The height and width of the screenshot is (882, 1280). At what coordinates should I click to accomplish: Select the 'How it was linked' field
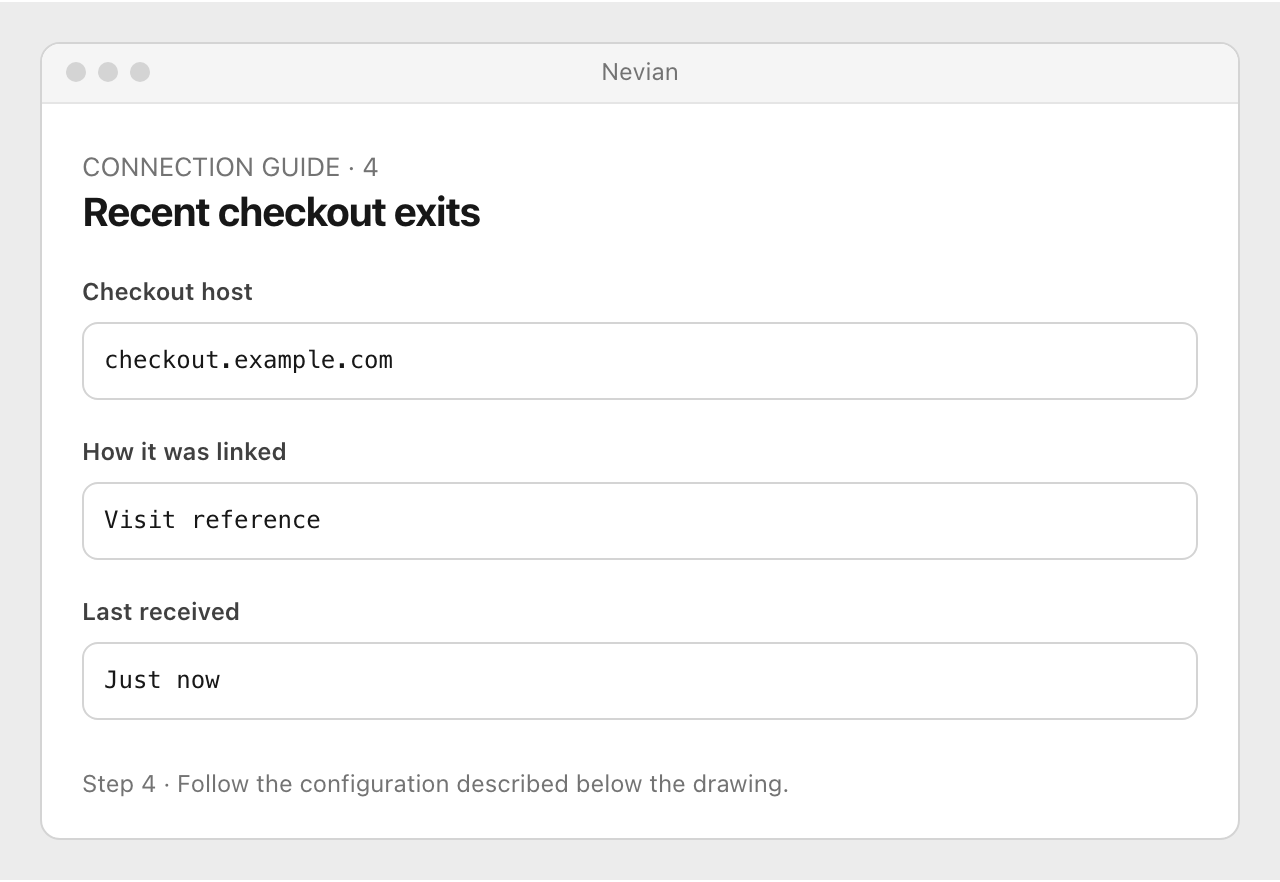pyautogui.click(x=640, y=521)
